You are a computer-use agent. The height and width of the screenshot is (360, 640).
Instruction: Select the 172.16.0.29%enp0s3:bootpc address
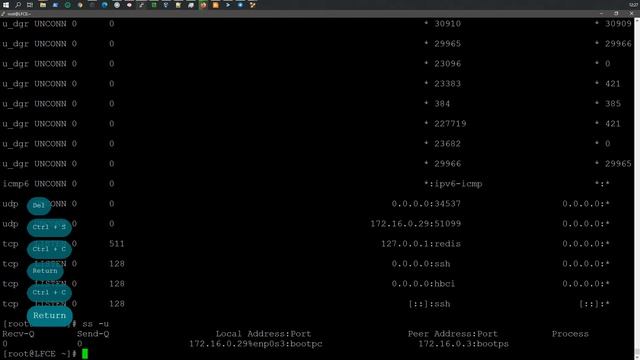tap(256, 344)
